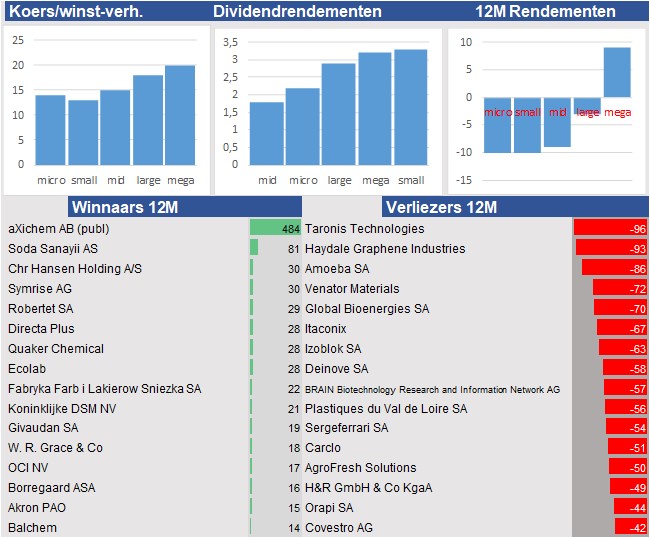Click BRAIN Biotechnology Research and Information Network AG
This screenshot has height=538, width=650.
point(432,390)
